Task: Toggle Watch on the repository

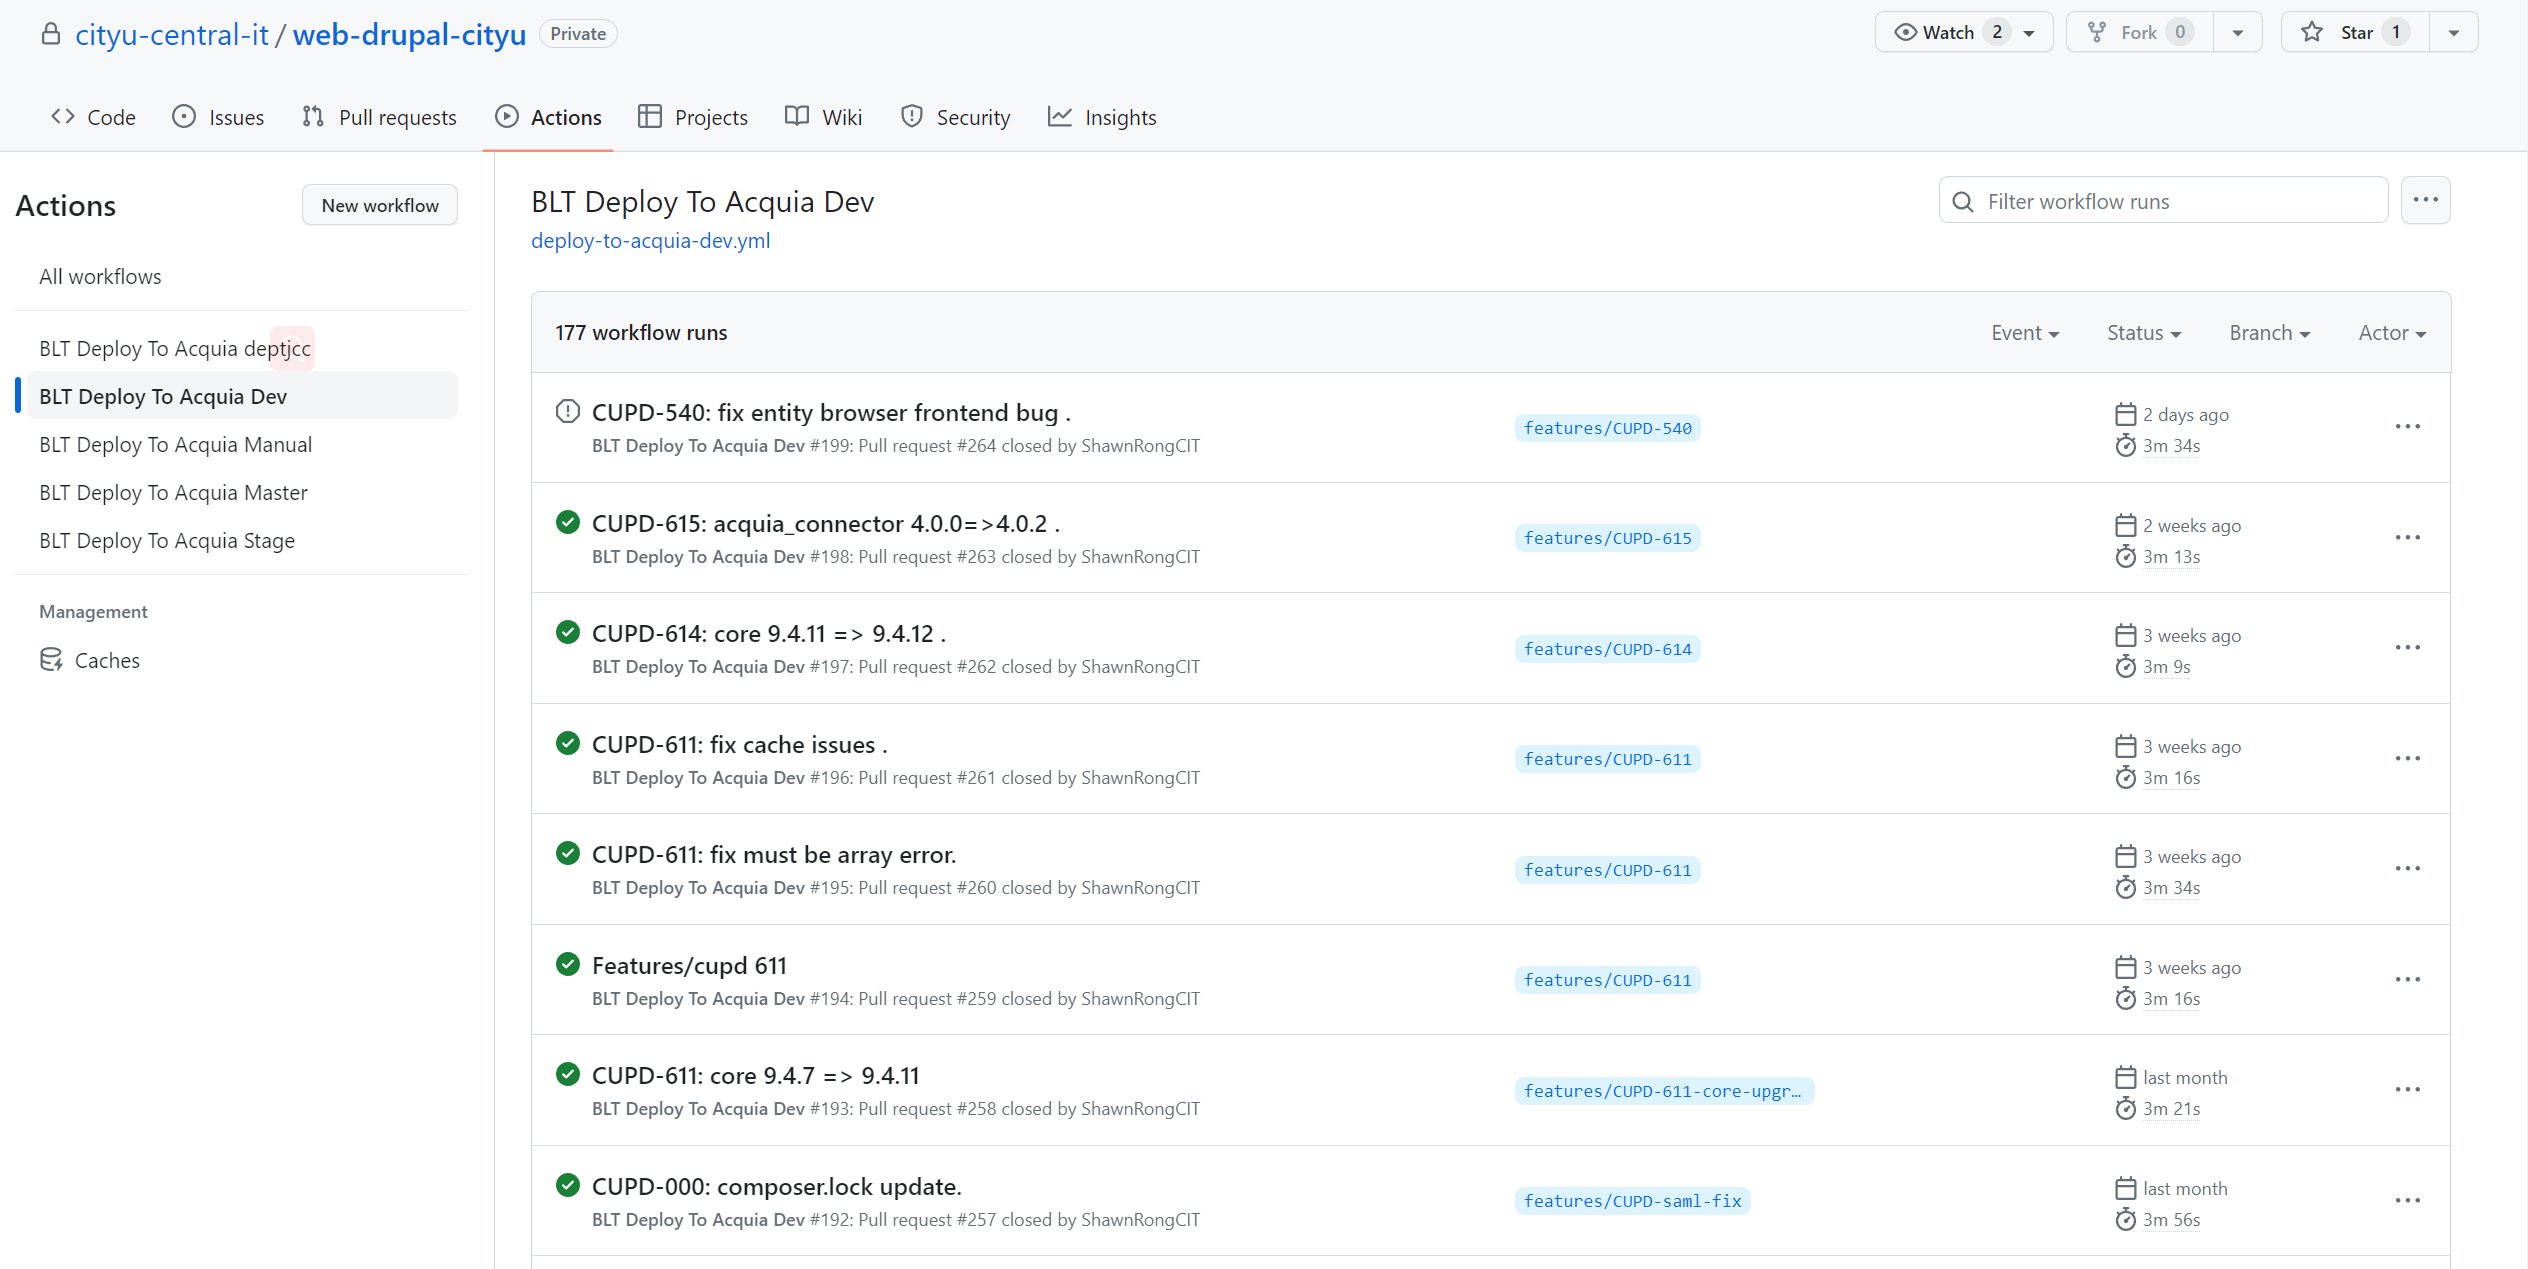Action: (x=1948, y=31)
